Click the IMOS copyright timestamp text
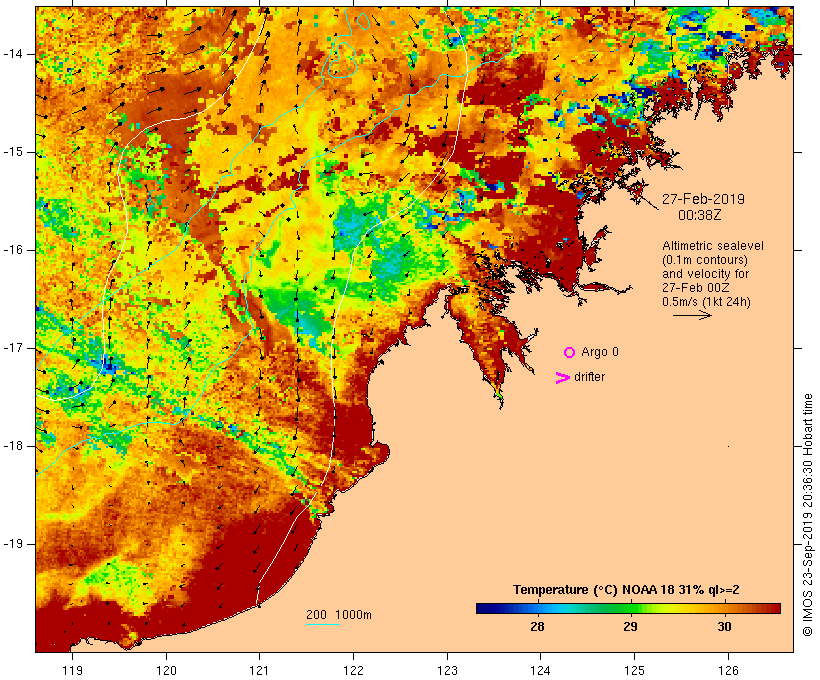The height and width of the screenshot is (680, 820). point(808,515)
